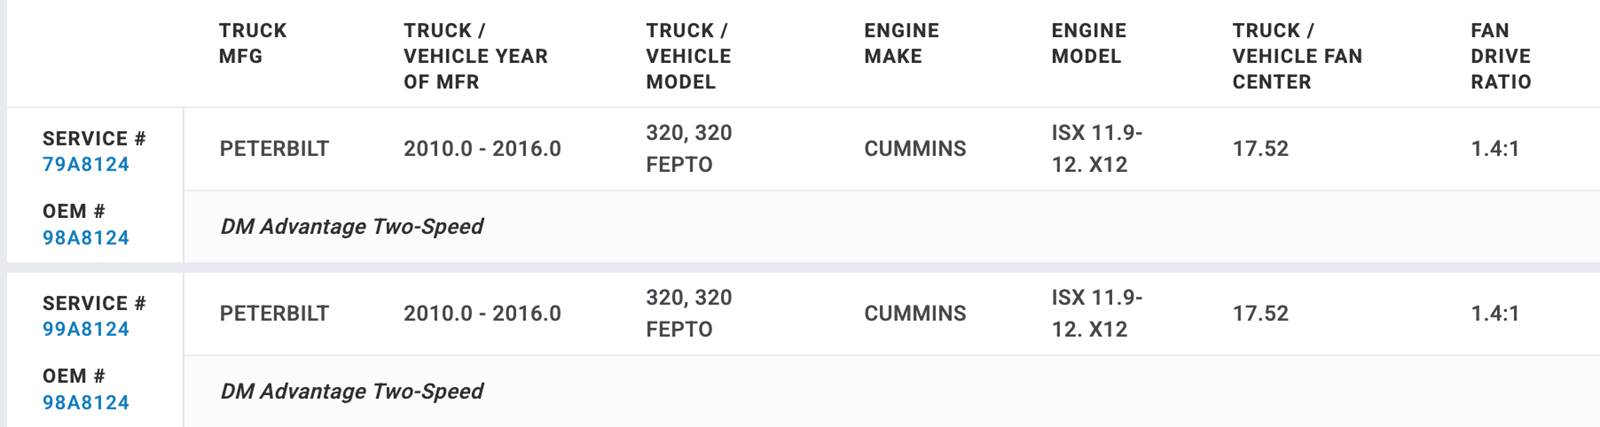Click OEM link 98A8124 under service 79A8124
Image resolution: width=1600 pixels, height=427 pixels.
tap(86, 238)
